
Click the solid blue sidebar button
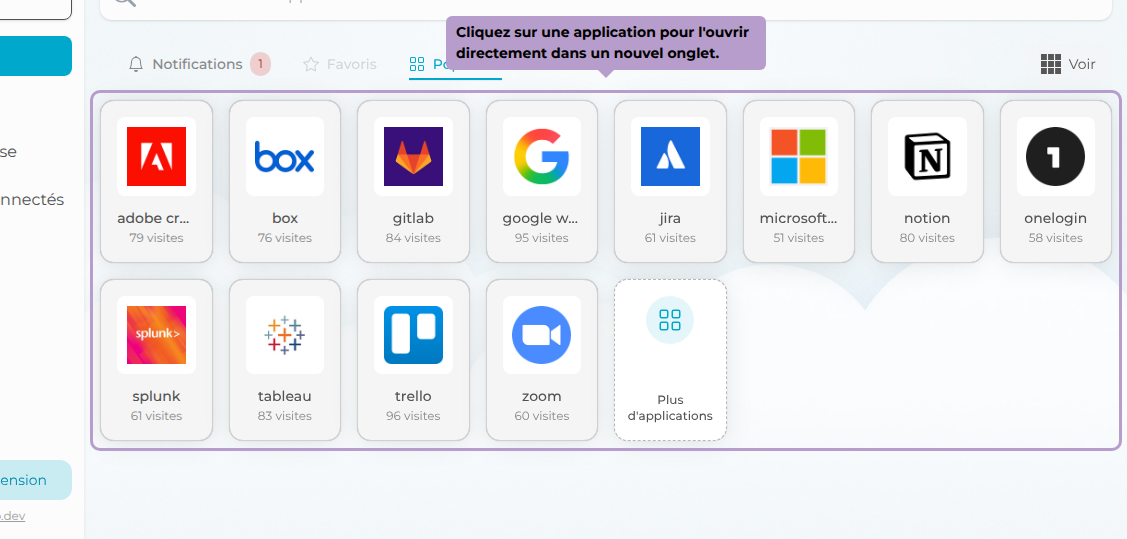click(x=35, y=56)
